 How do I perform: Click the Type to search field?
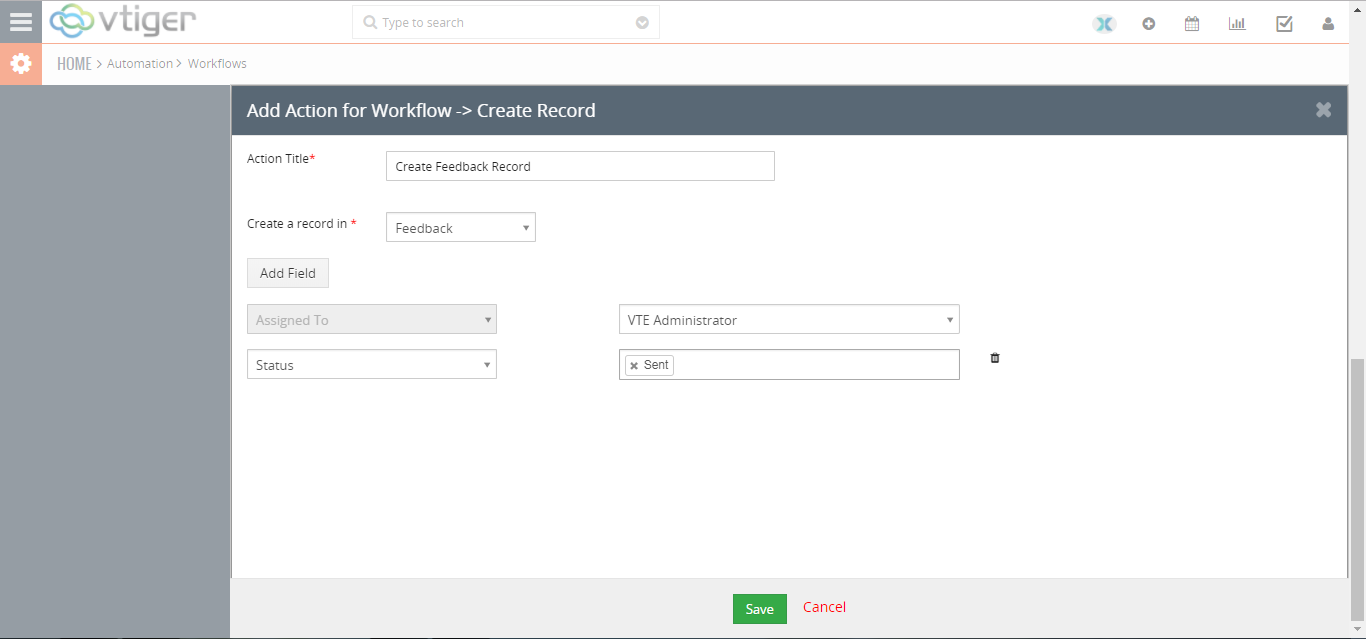click(x=505, y=22)
